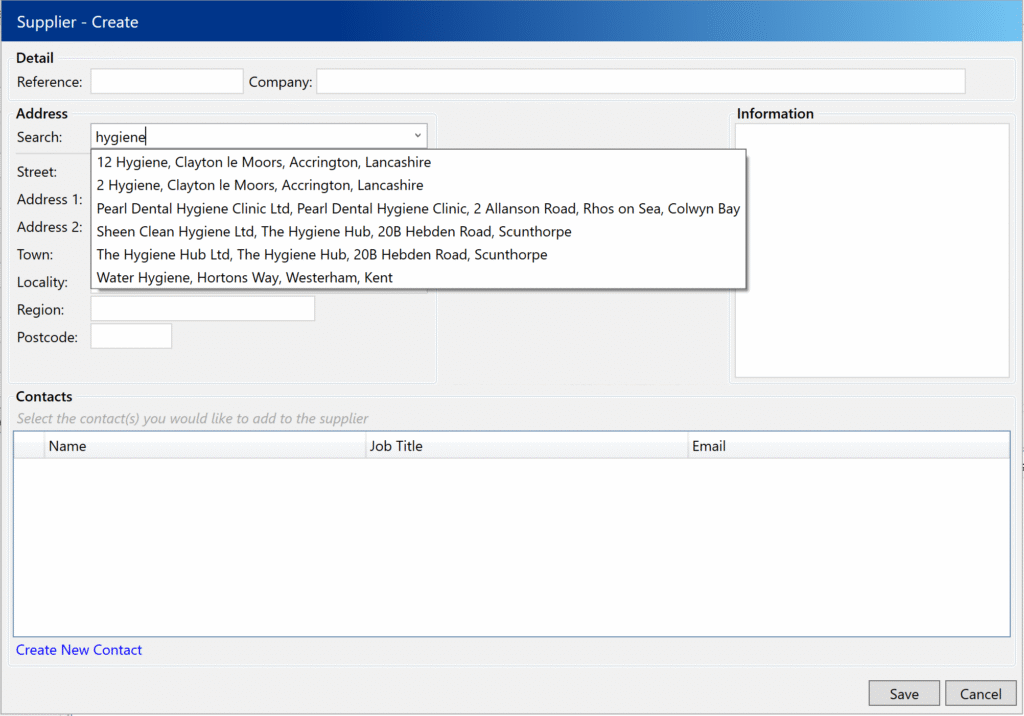This screenshot has width=1024, height=716.
Task: Select '2 Hygiene, Clayton le Moors' suggestion
Action: 260,185
